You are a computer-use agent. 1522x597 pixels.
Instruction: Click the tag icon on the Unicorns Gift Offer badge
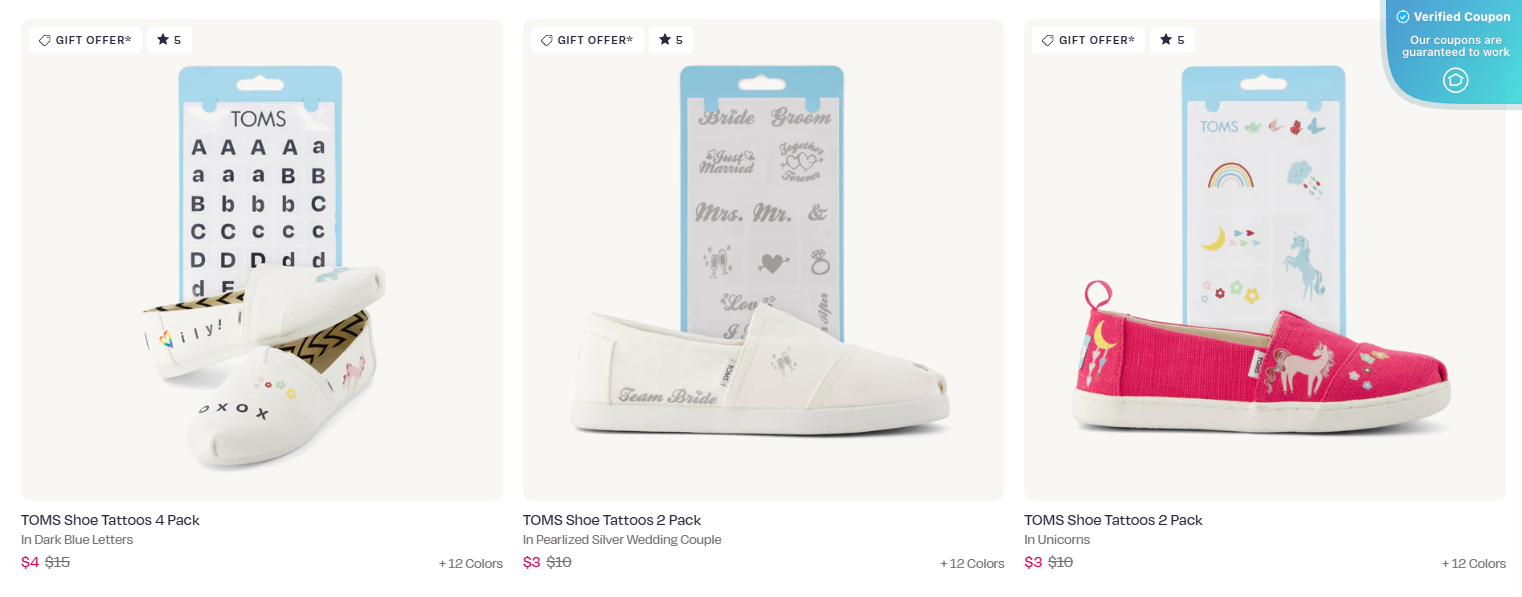point(1047,40)
